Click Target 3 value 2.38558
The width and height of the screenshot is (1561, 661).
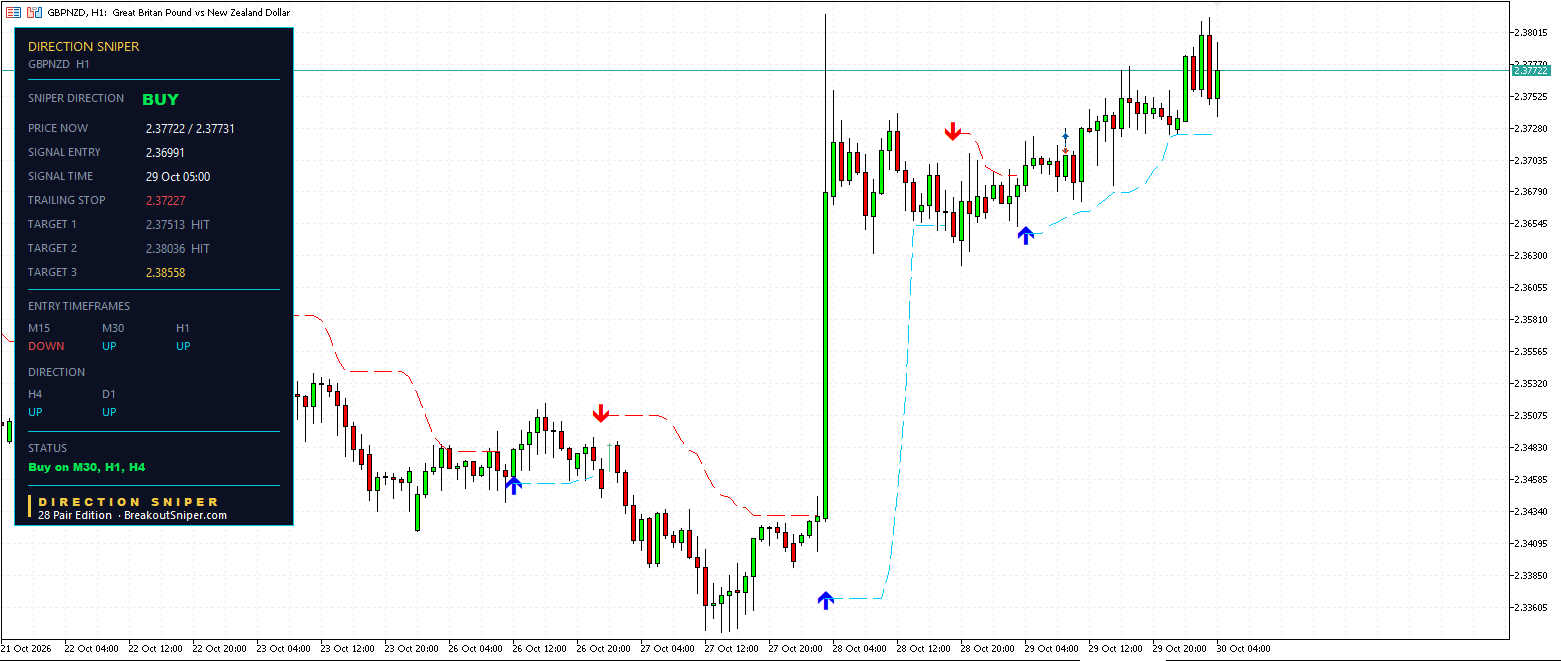click(x=165, y=273)
